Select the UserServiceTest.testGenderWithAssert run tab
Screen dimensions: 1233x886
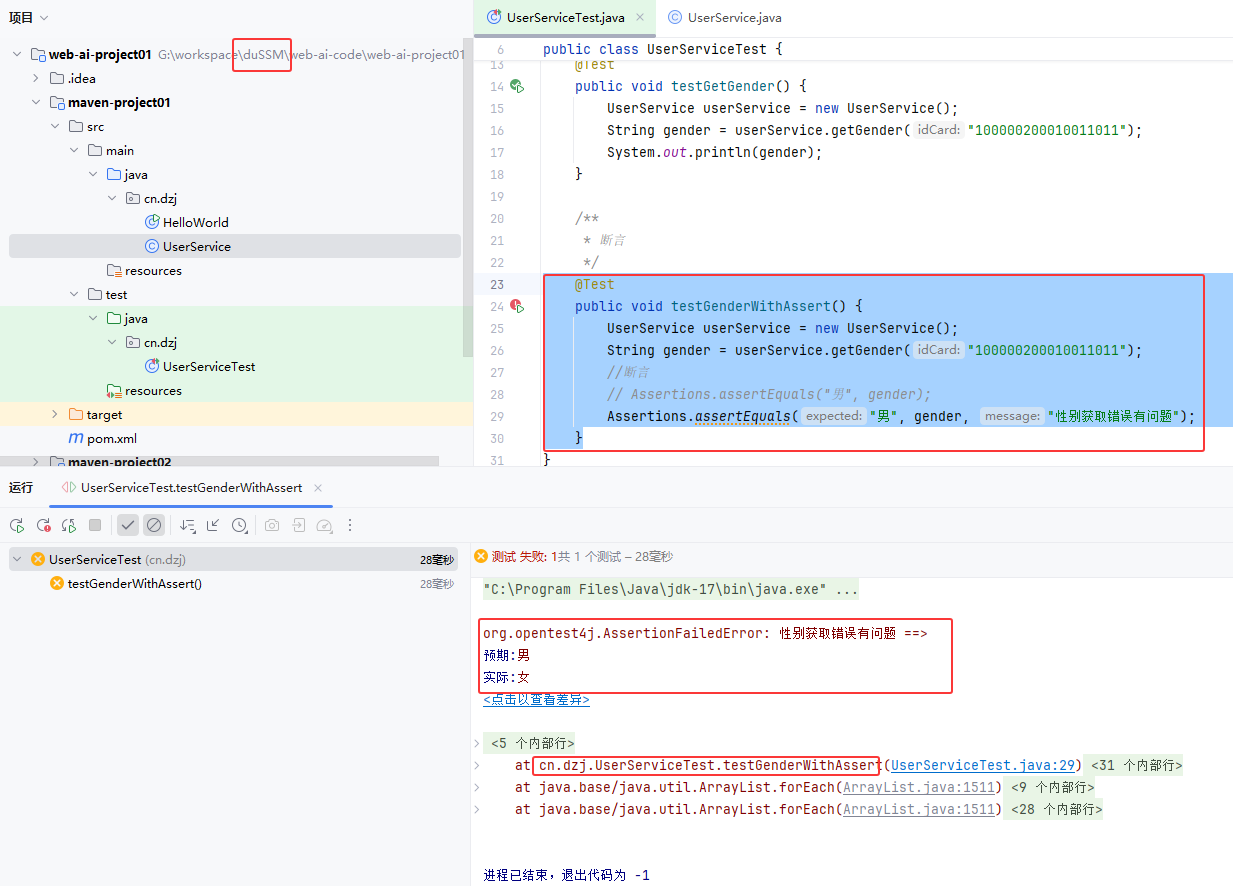pos(190,488)
